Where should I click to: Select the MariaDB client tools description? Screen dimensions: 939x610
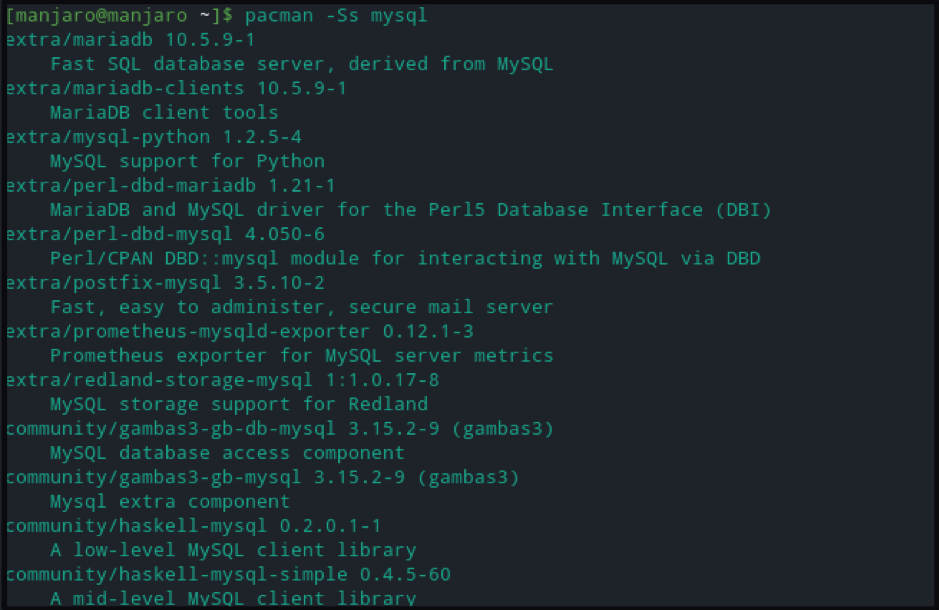point(164,113)
